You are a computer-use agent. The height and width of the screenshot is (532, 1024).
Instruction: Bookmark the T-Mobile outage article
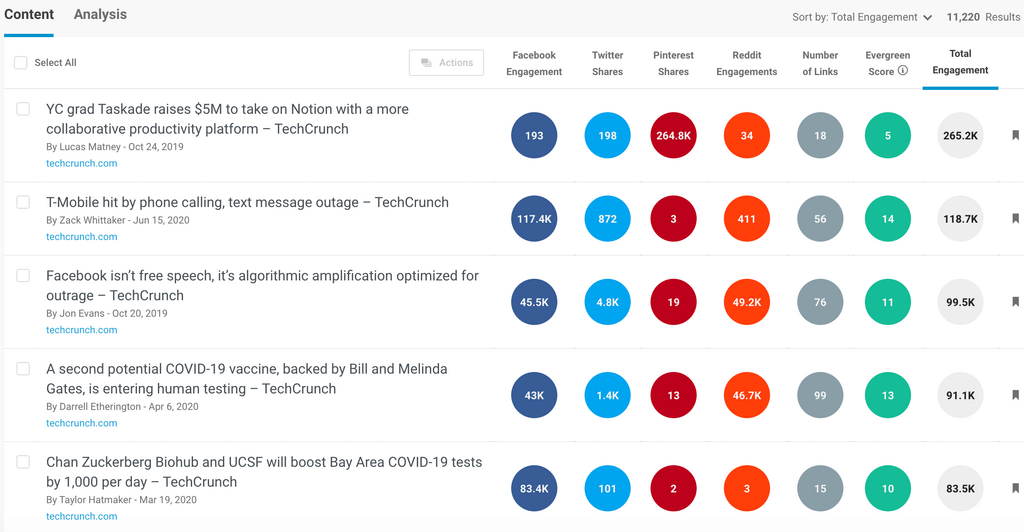1015,219
